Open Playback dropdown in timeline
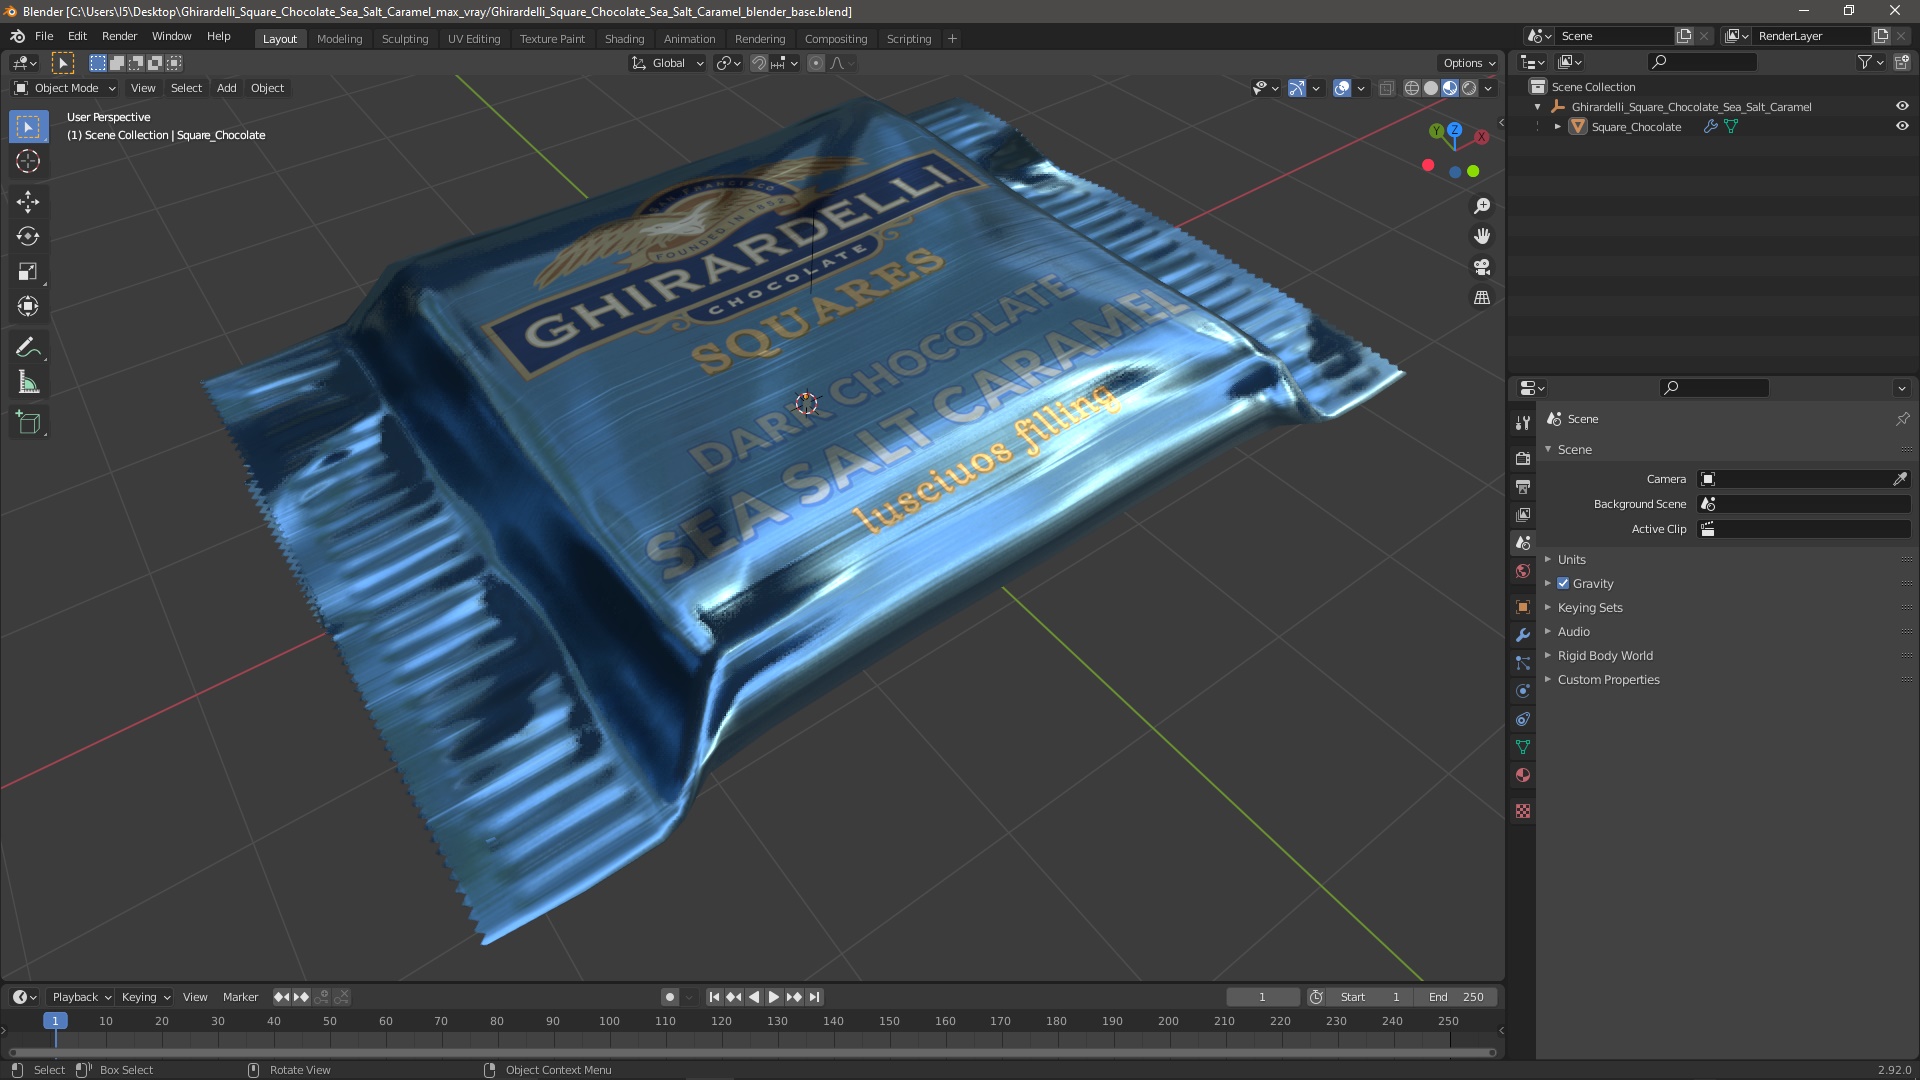The height and width of the screenshot is (1080, 1920). coord(81,997)
